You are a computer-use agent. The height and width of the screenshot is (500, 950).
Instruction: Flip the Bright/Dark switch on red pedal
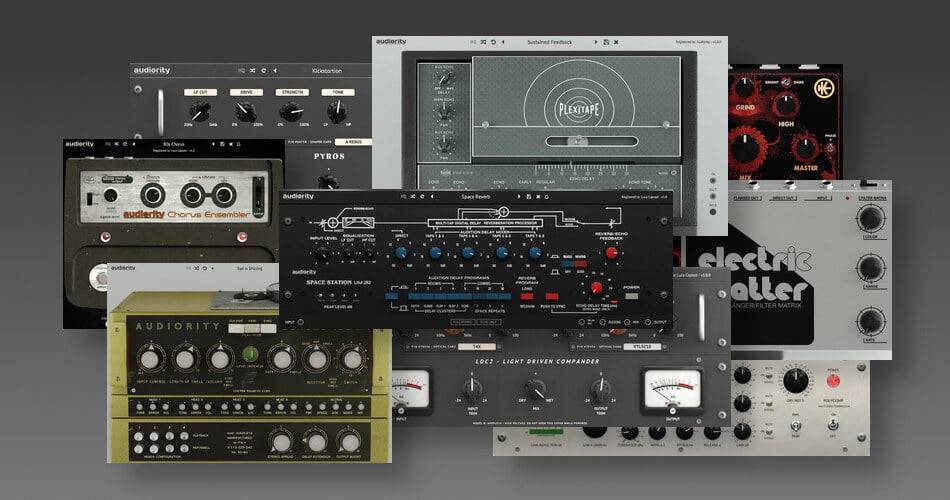785,82
